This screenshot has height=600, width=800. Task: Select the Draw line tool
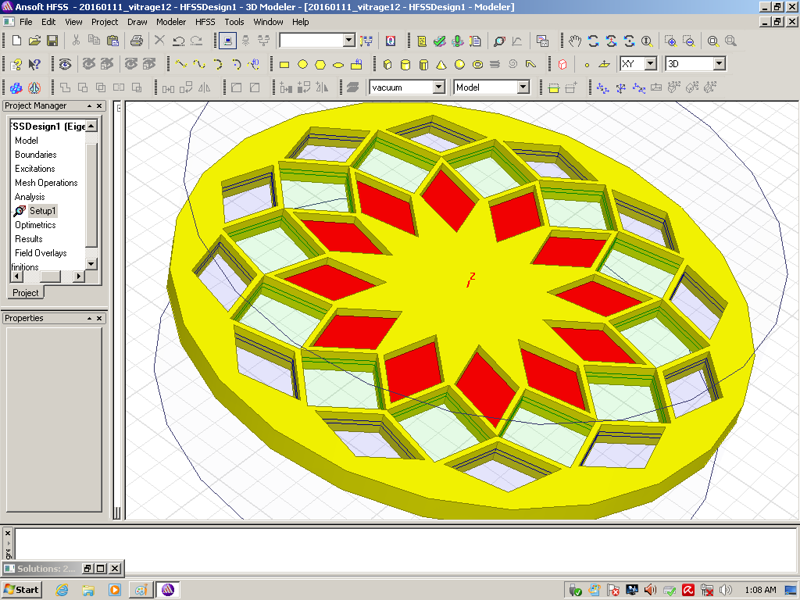point(181,64)
